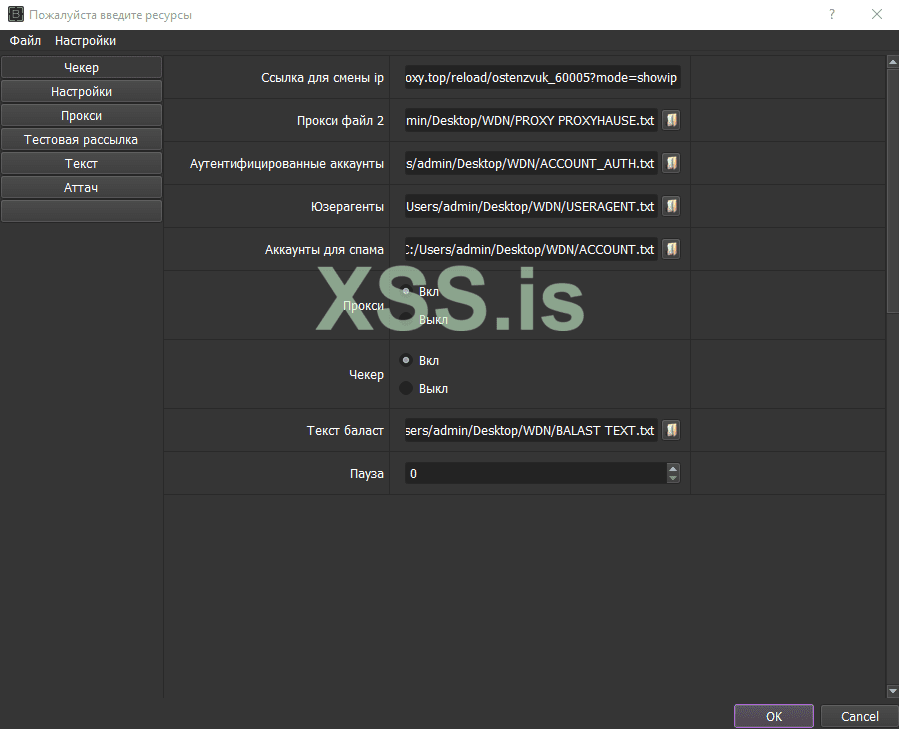Decrease Пауза value with down arrow
Screen dimensions: 899x729
tap(673, 478)
